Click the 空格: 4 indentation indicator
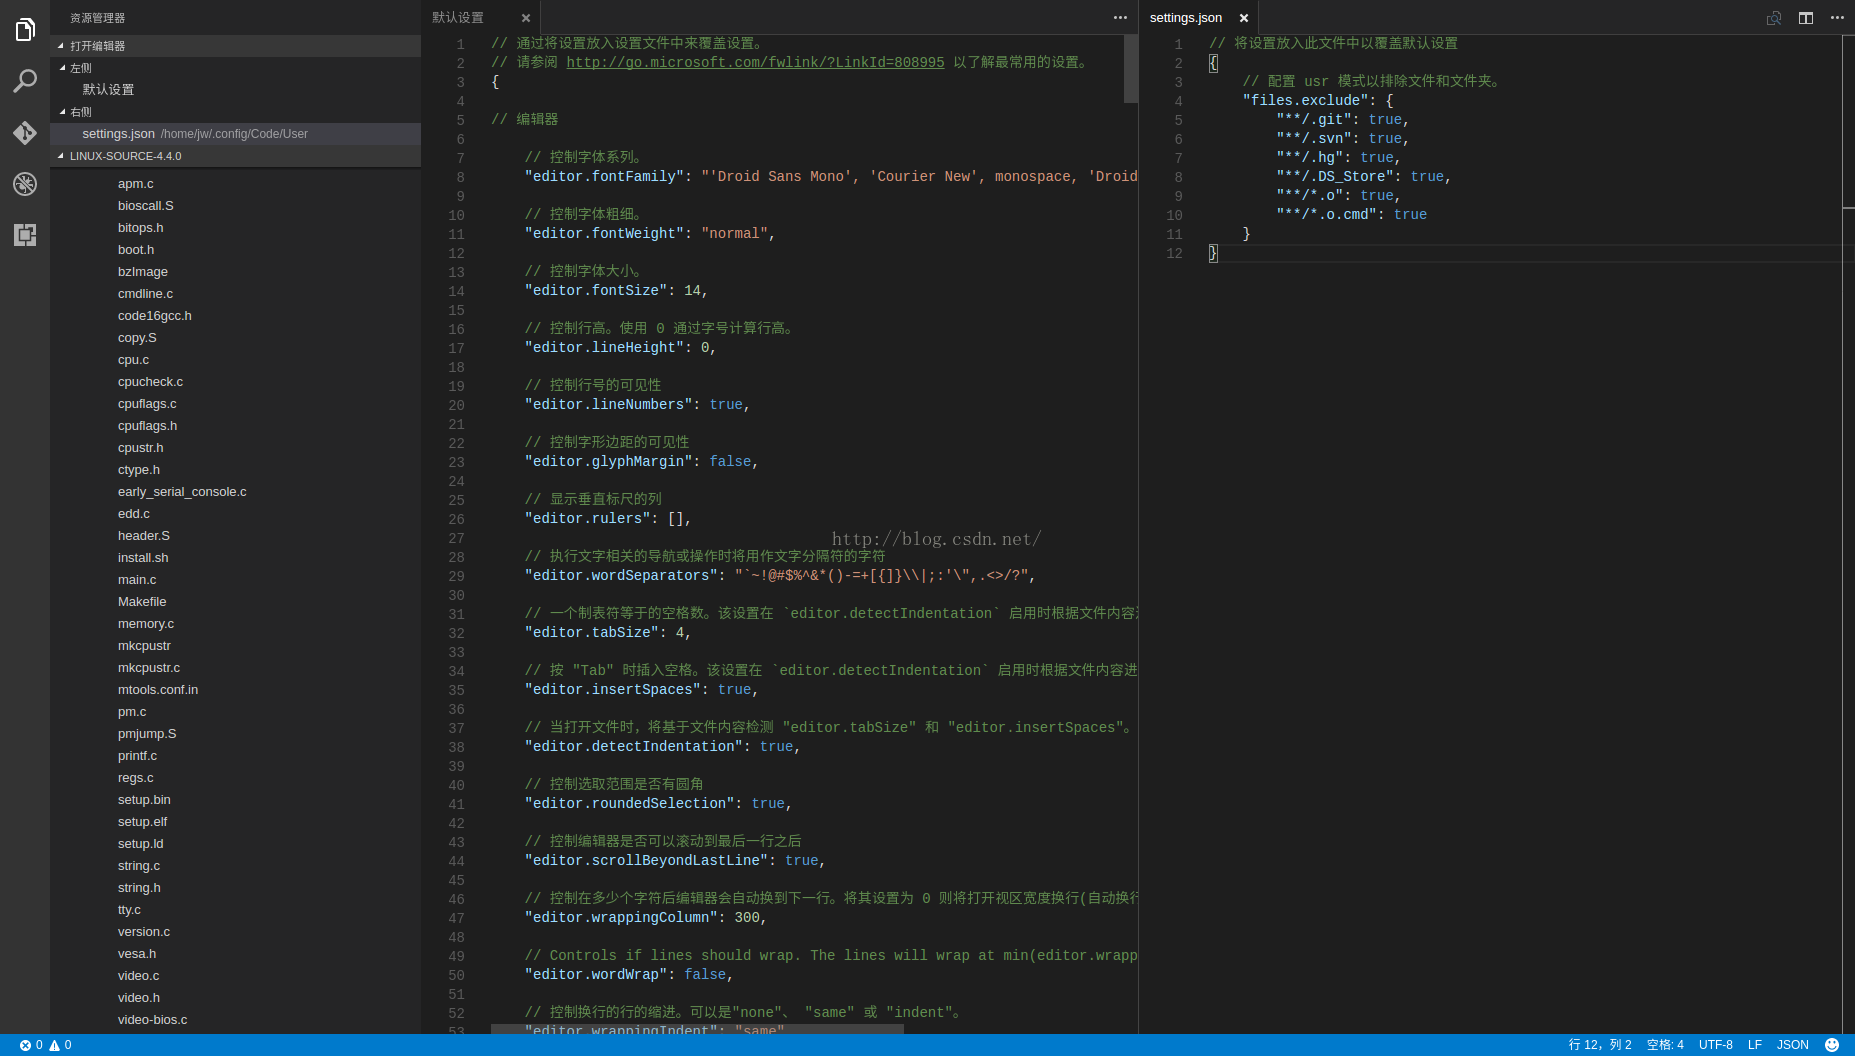 1665,1045
